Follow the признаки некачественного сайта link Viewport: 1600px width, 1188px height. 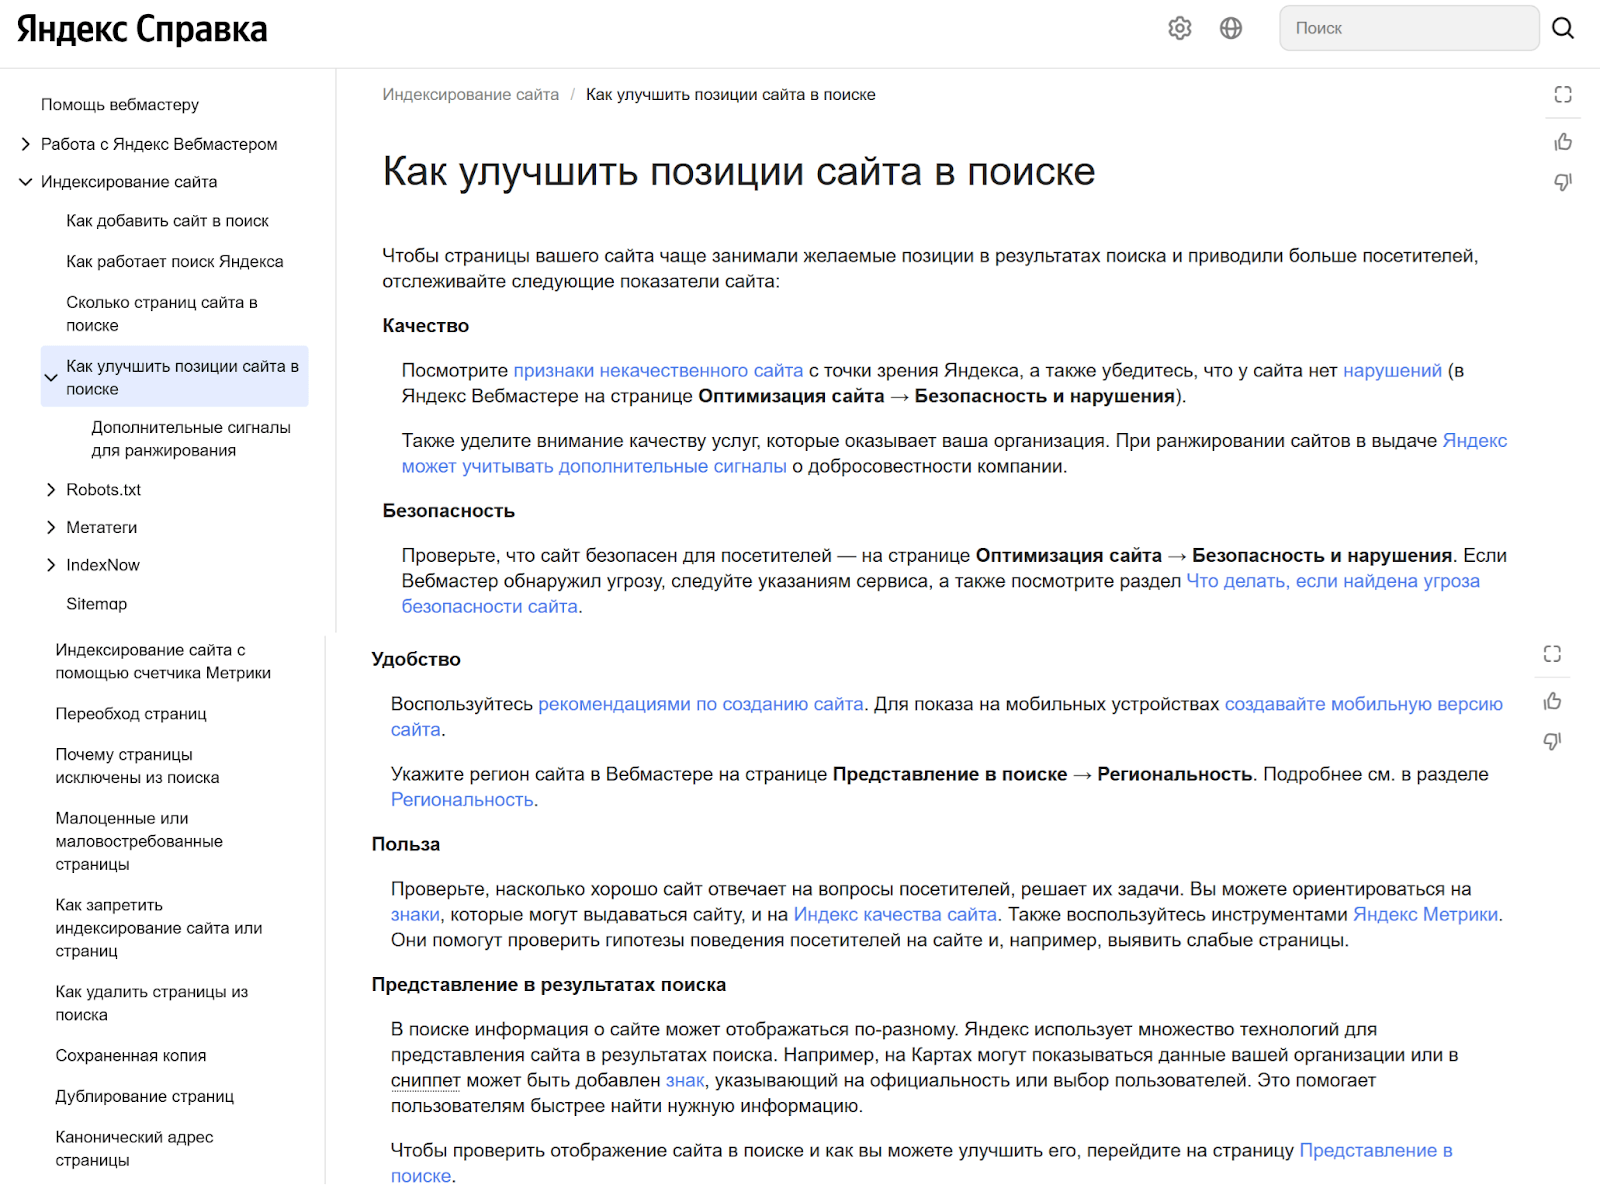pos(658,371)
